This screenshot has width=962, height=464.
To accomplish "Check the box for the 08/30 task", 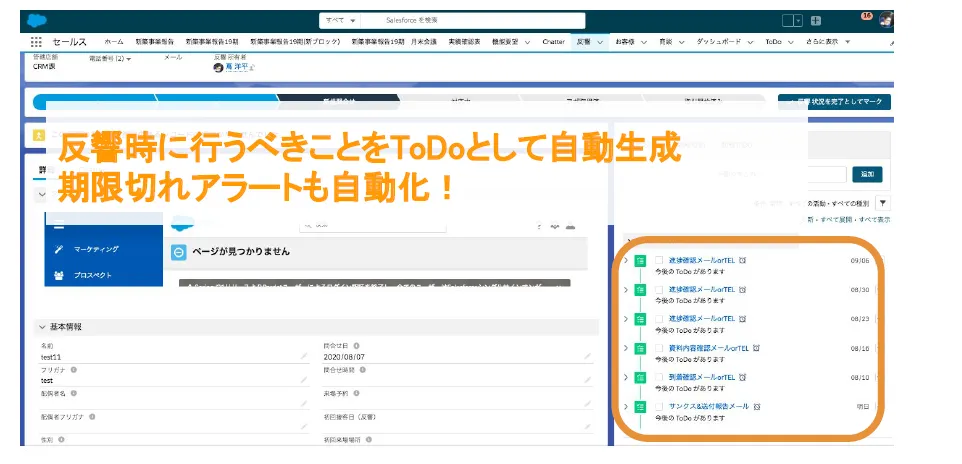I will [660, 290].
